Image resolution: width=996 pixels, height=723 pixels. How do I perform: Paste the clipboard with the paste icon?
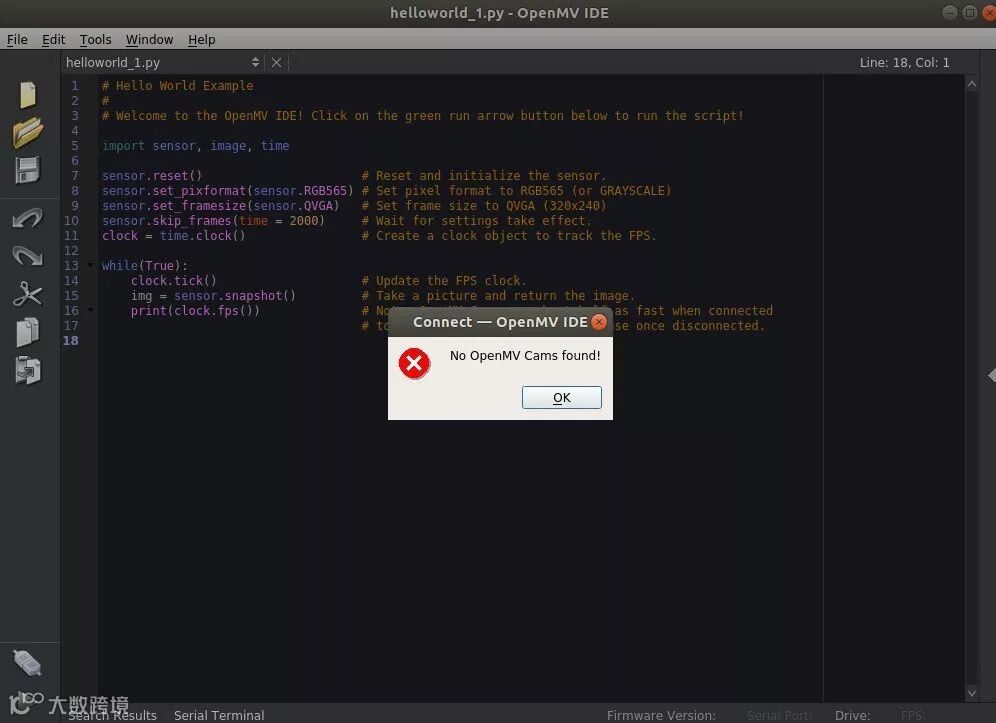click(28, 370)
